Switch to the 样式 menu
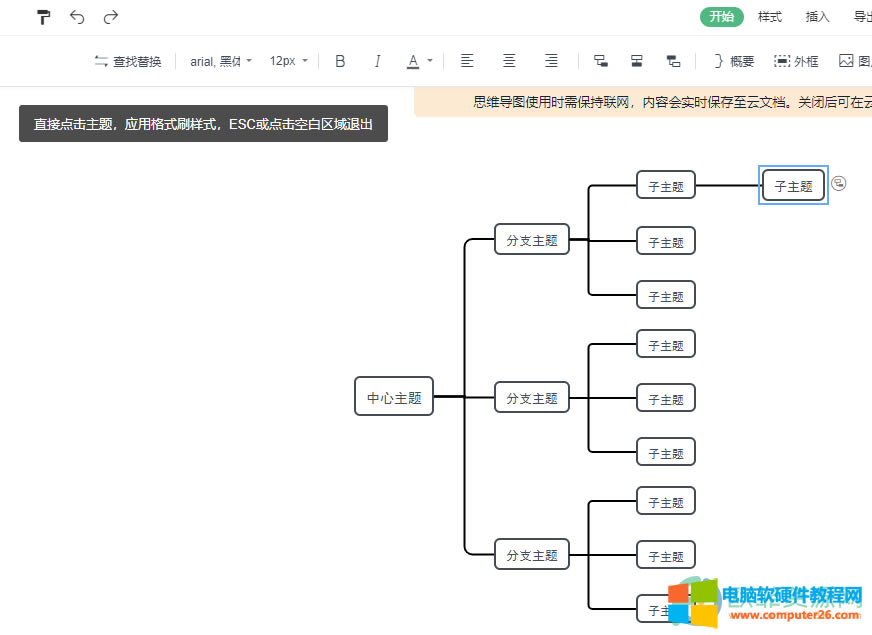This screenshot has width=872, height=635. [x=770, y=17]
